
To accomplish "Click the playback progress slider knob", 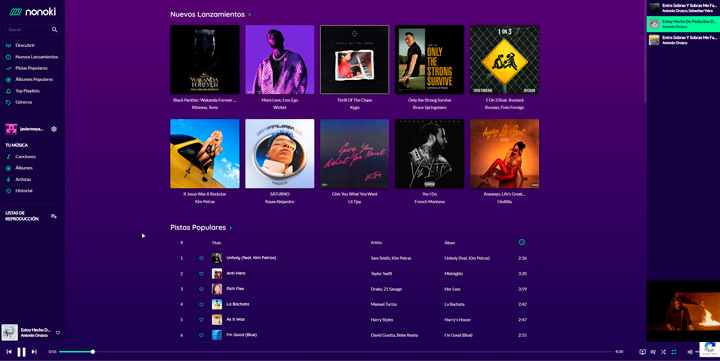I will pos(93,352).
